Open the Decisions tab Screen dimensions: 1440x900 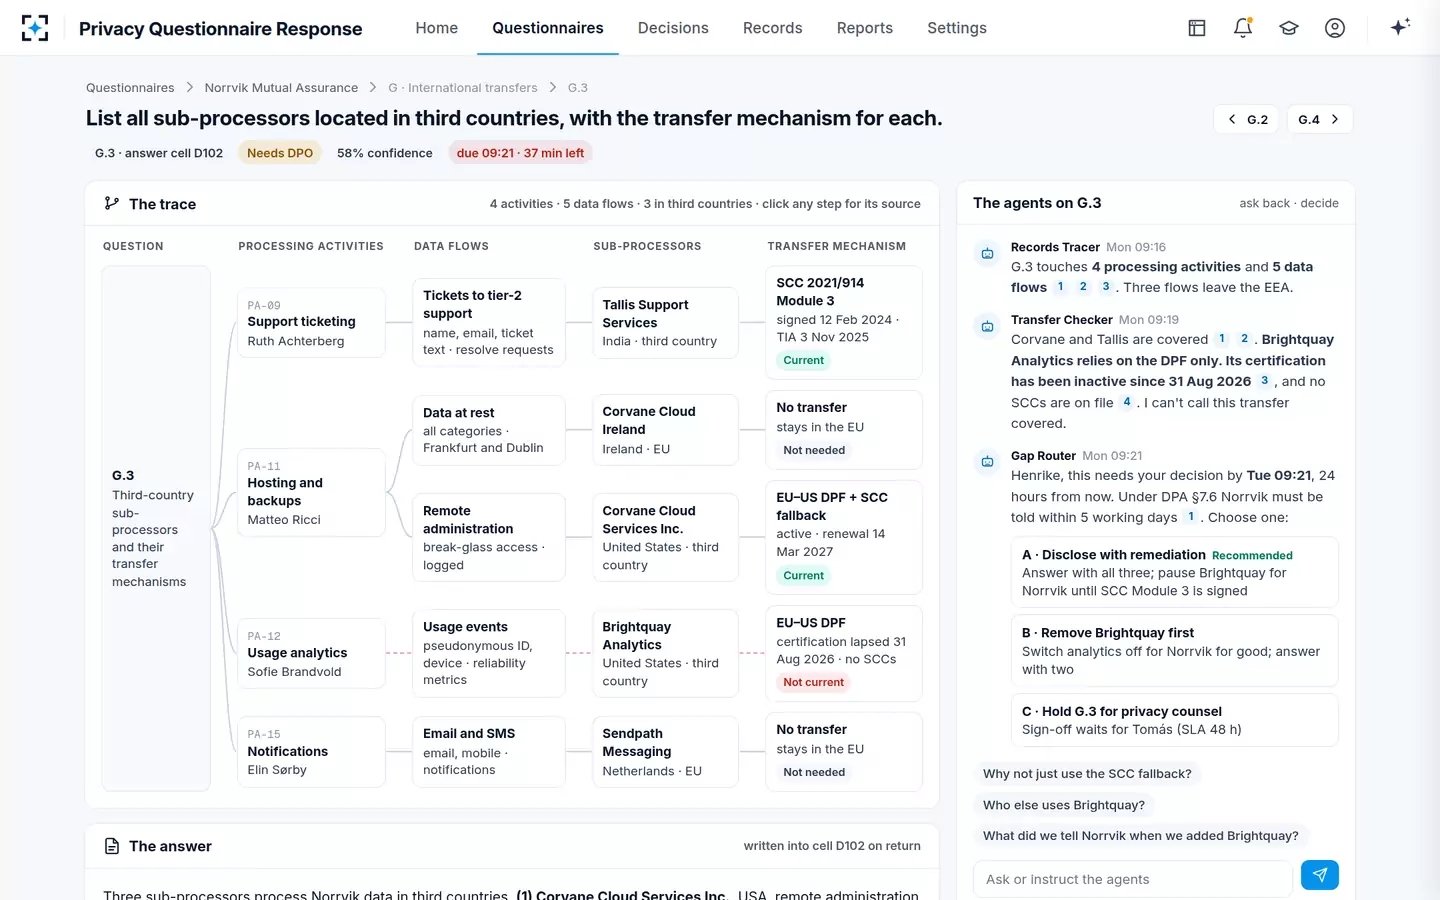673,28
